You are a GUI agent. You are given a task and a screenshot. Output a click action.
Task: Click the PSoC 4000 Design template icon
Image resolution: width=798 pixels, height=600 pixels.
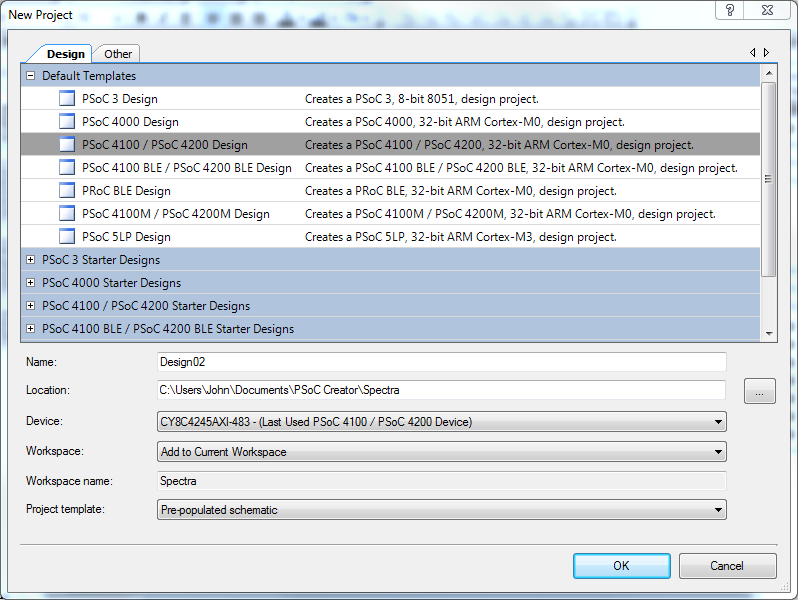coord(67,121)
